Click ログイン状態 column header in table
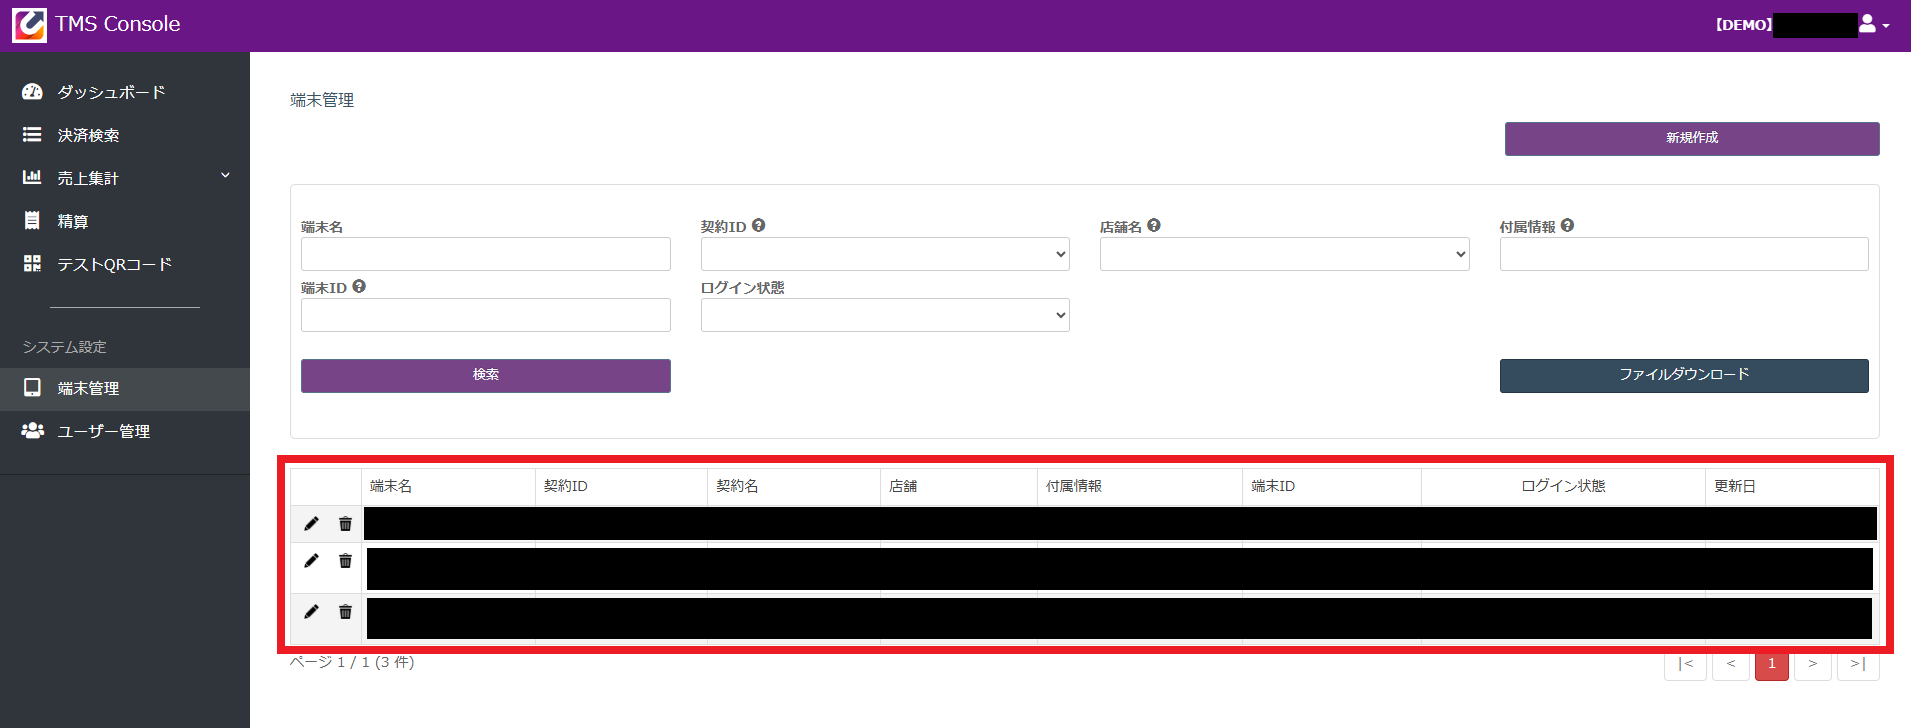Image resolution: width=1911 pixels, height=728 pixels. click(x=1563, y=486)
